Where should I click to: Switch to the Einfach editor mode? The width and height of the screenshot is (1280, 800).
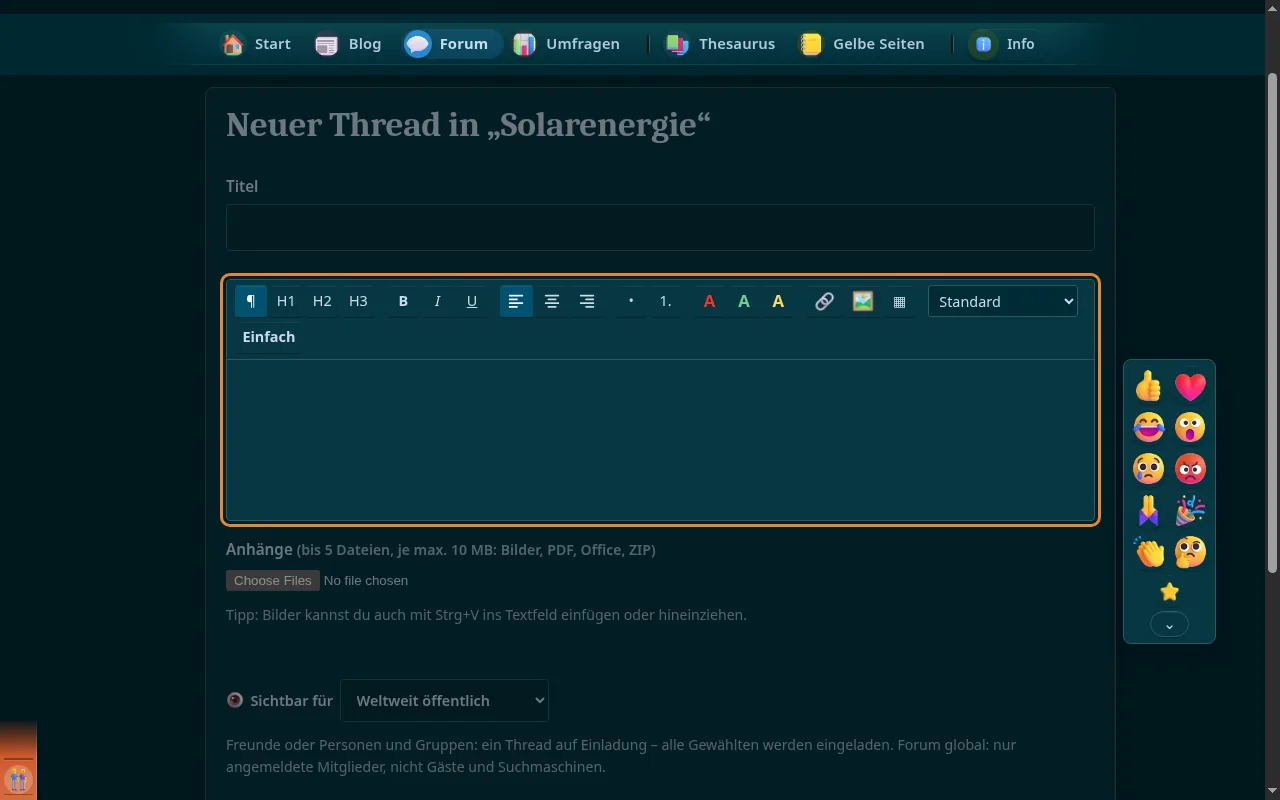pyautogui.click(x=269, y=337)
